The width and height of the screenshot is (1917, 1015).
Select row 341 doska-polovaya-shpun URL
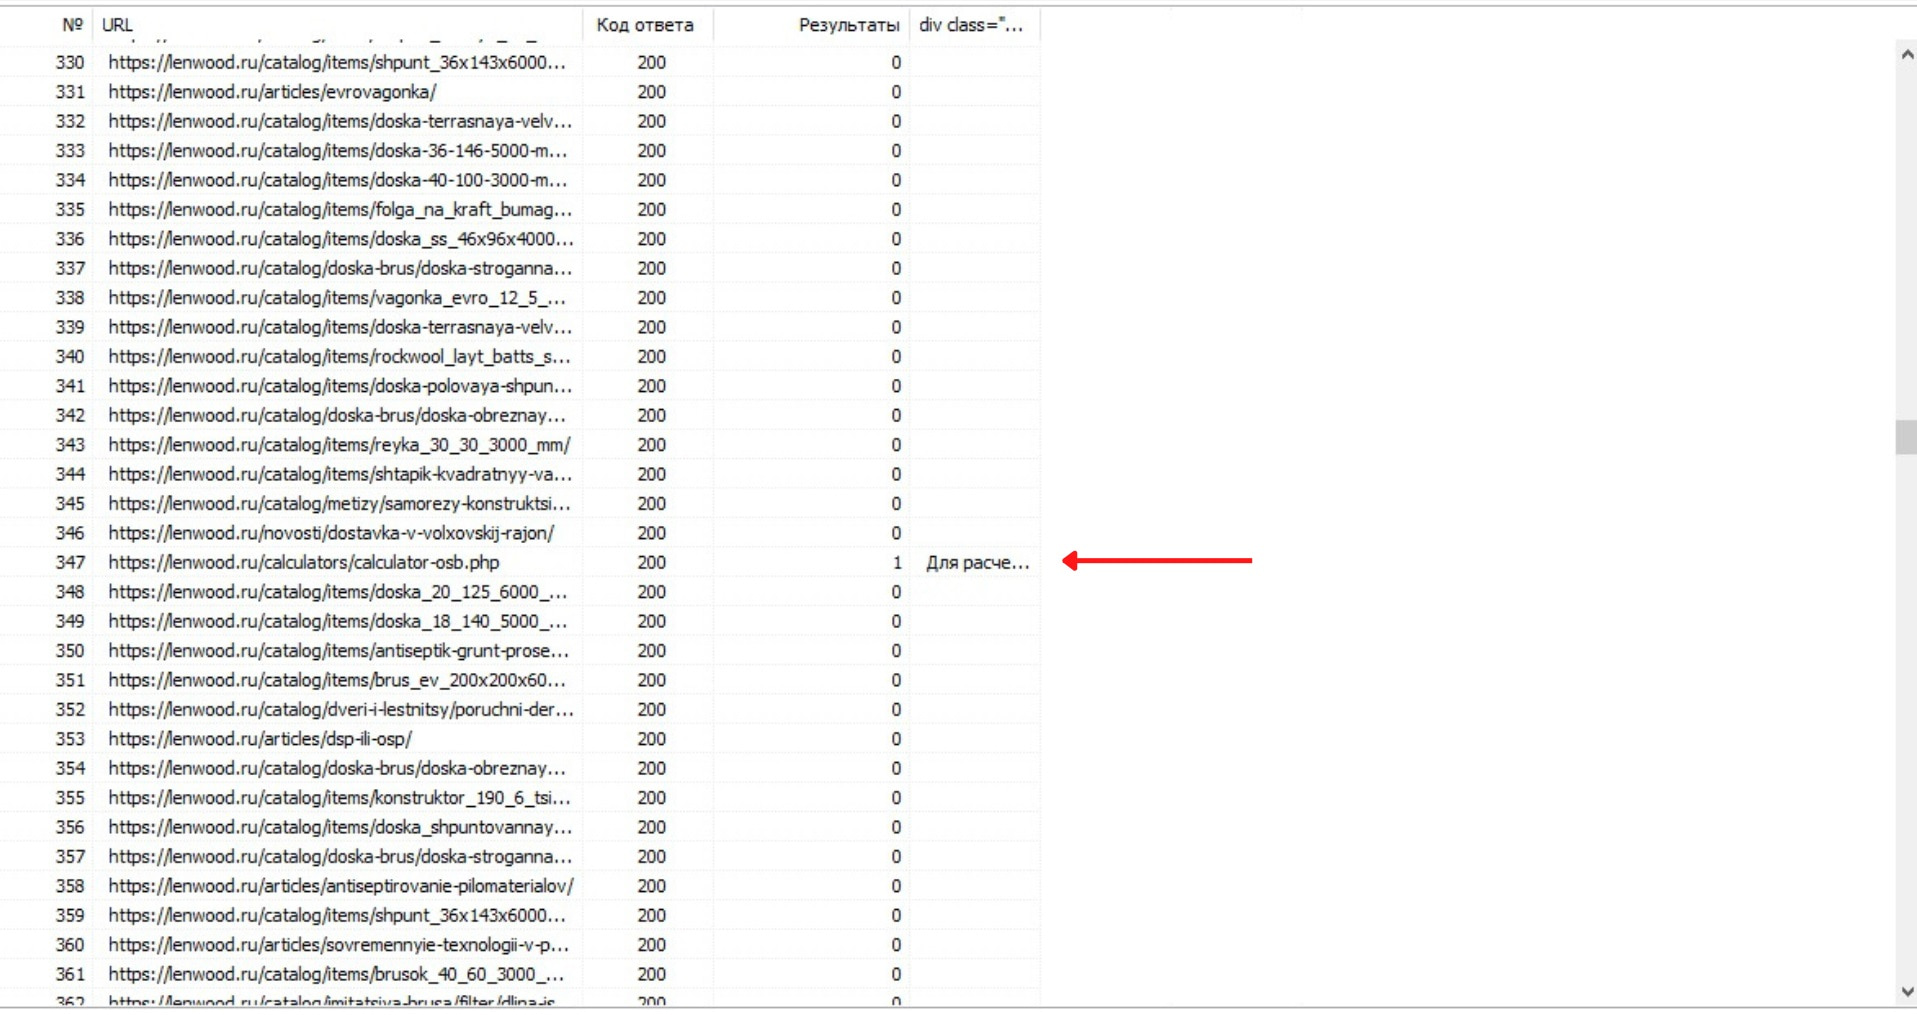tap(340, 386)
